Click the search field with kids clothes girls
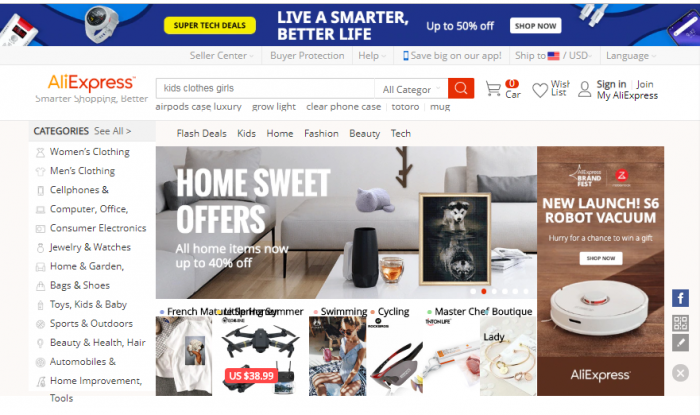The image size is (700, 415). pos(265,88)
